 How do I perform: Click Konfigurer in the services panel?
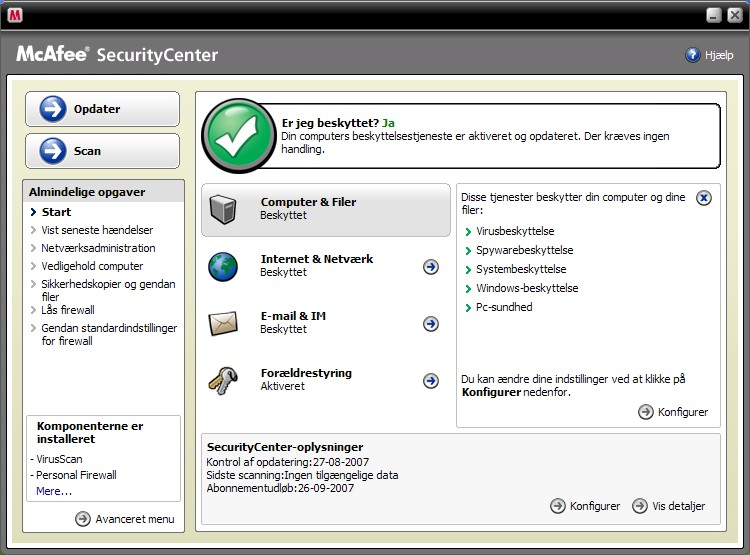674,412
